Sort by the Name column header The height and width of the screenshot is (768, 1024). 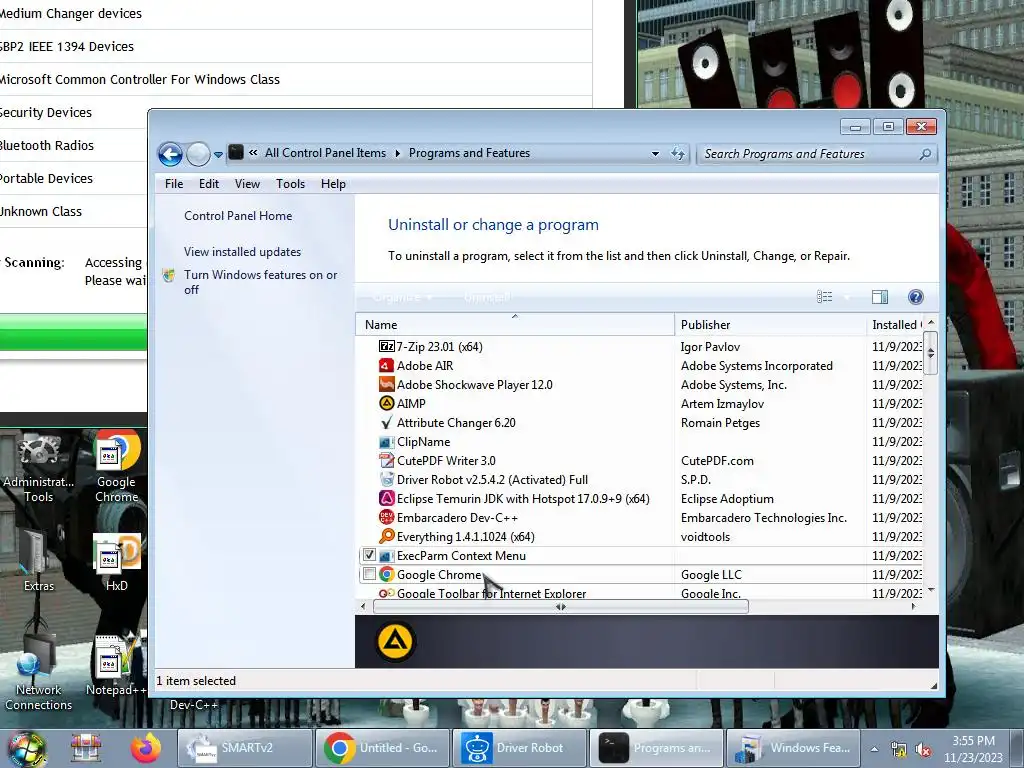pyautogui.click(x=515, y=325)
